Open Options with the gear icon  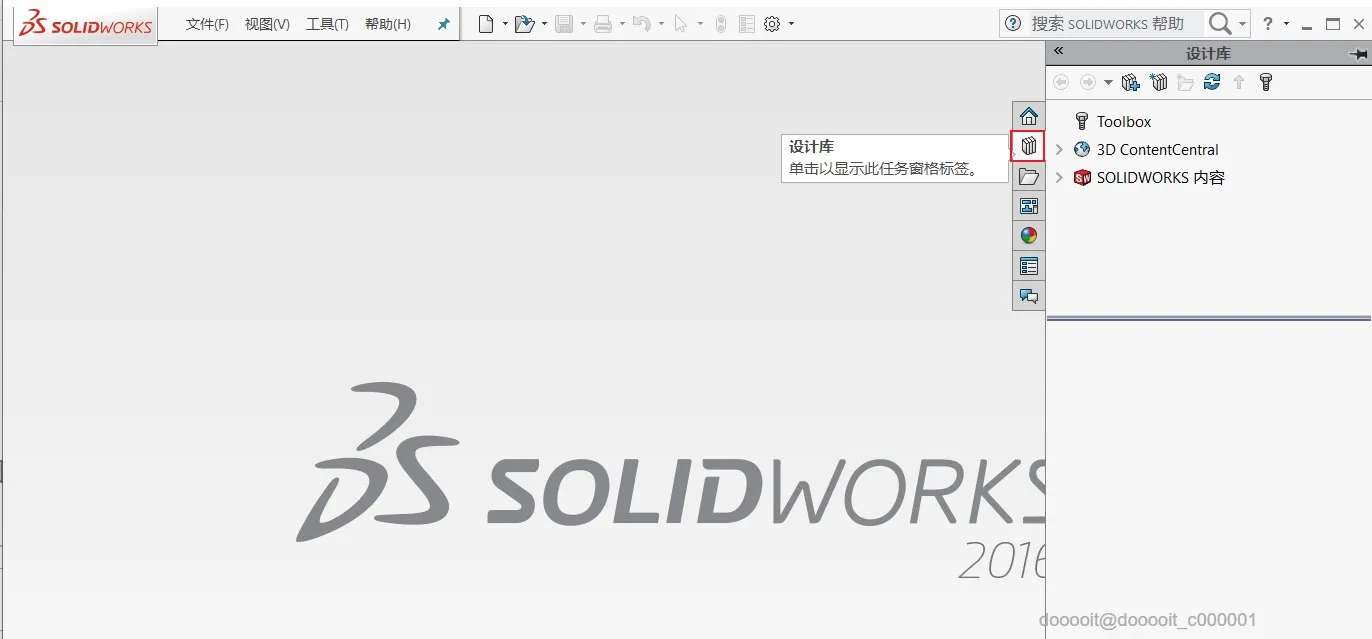coord(772,24)
